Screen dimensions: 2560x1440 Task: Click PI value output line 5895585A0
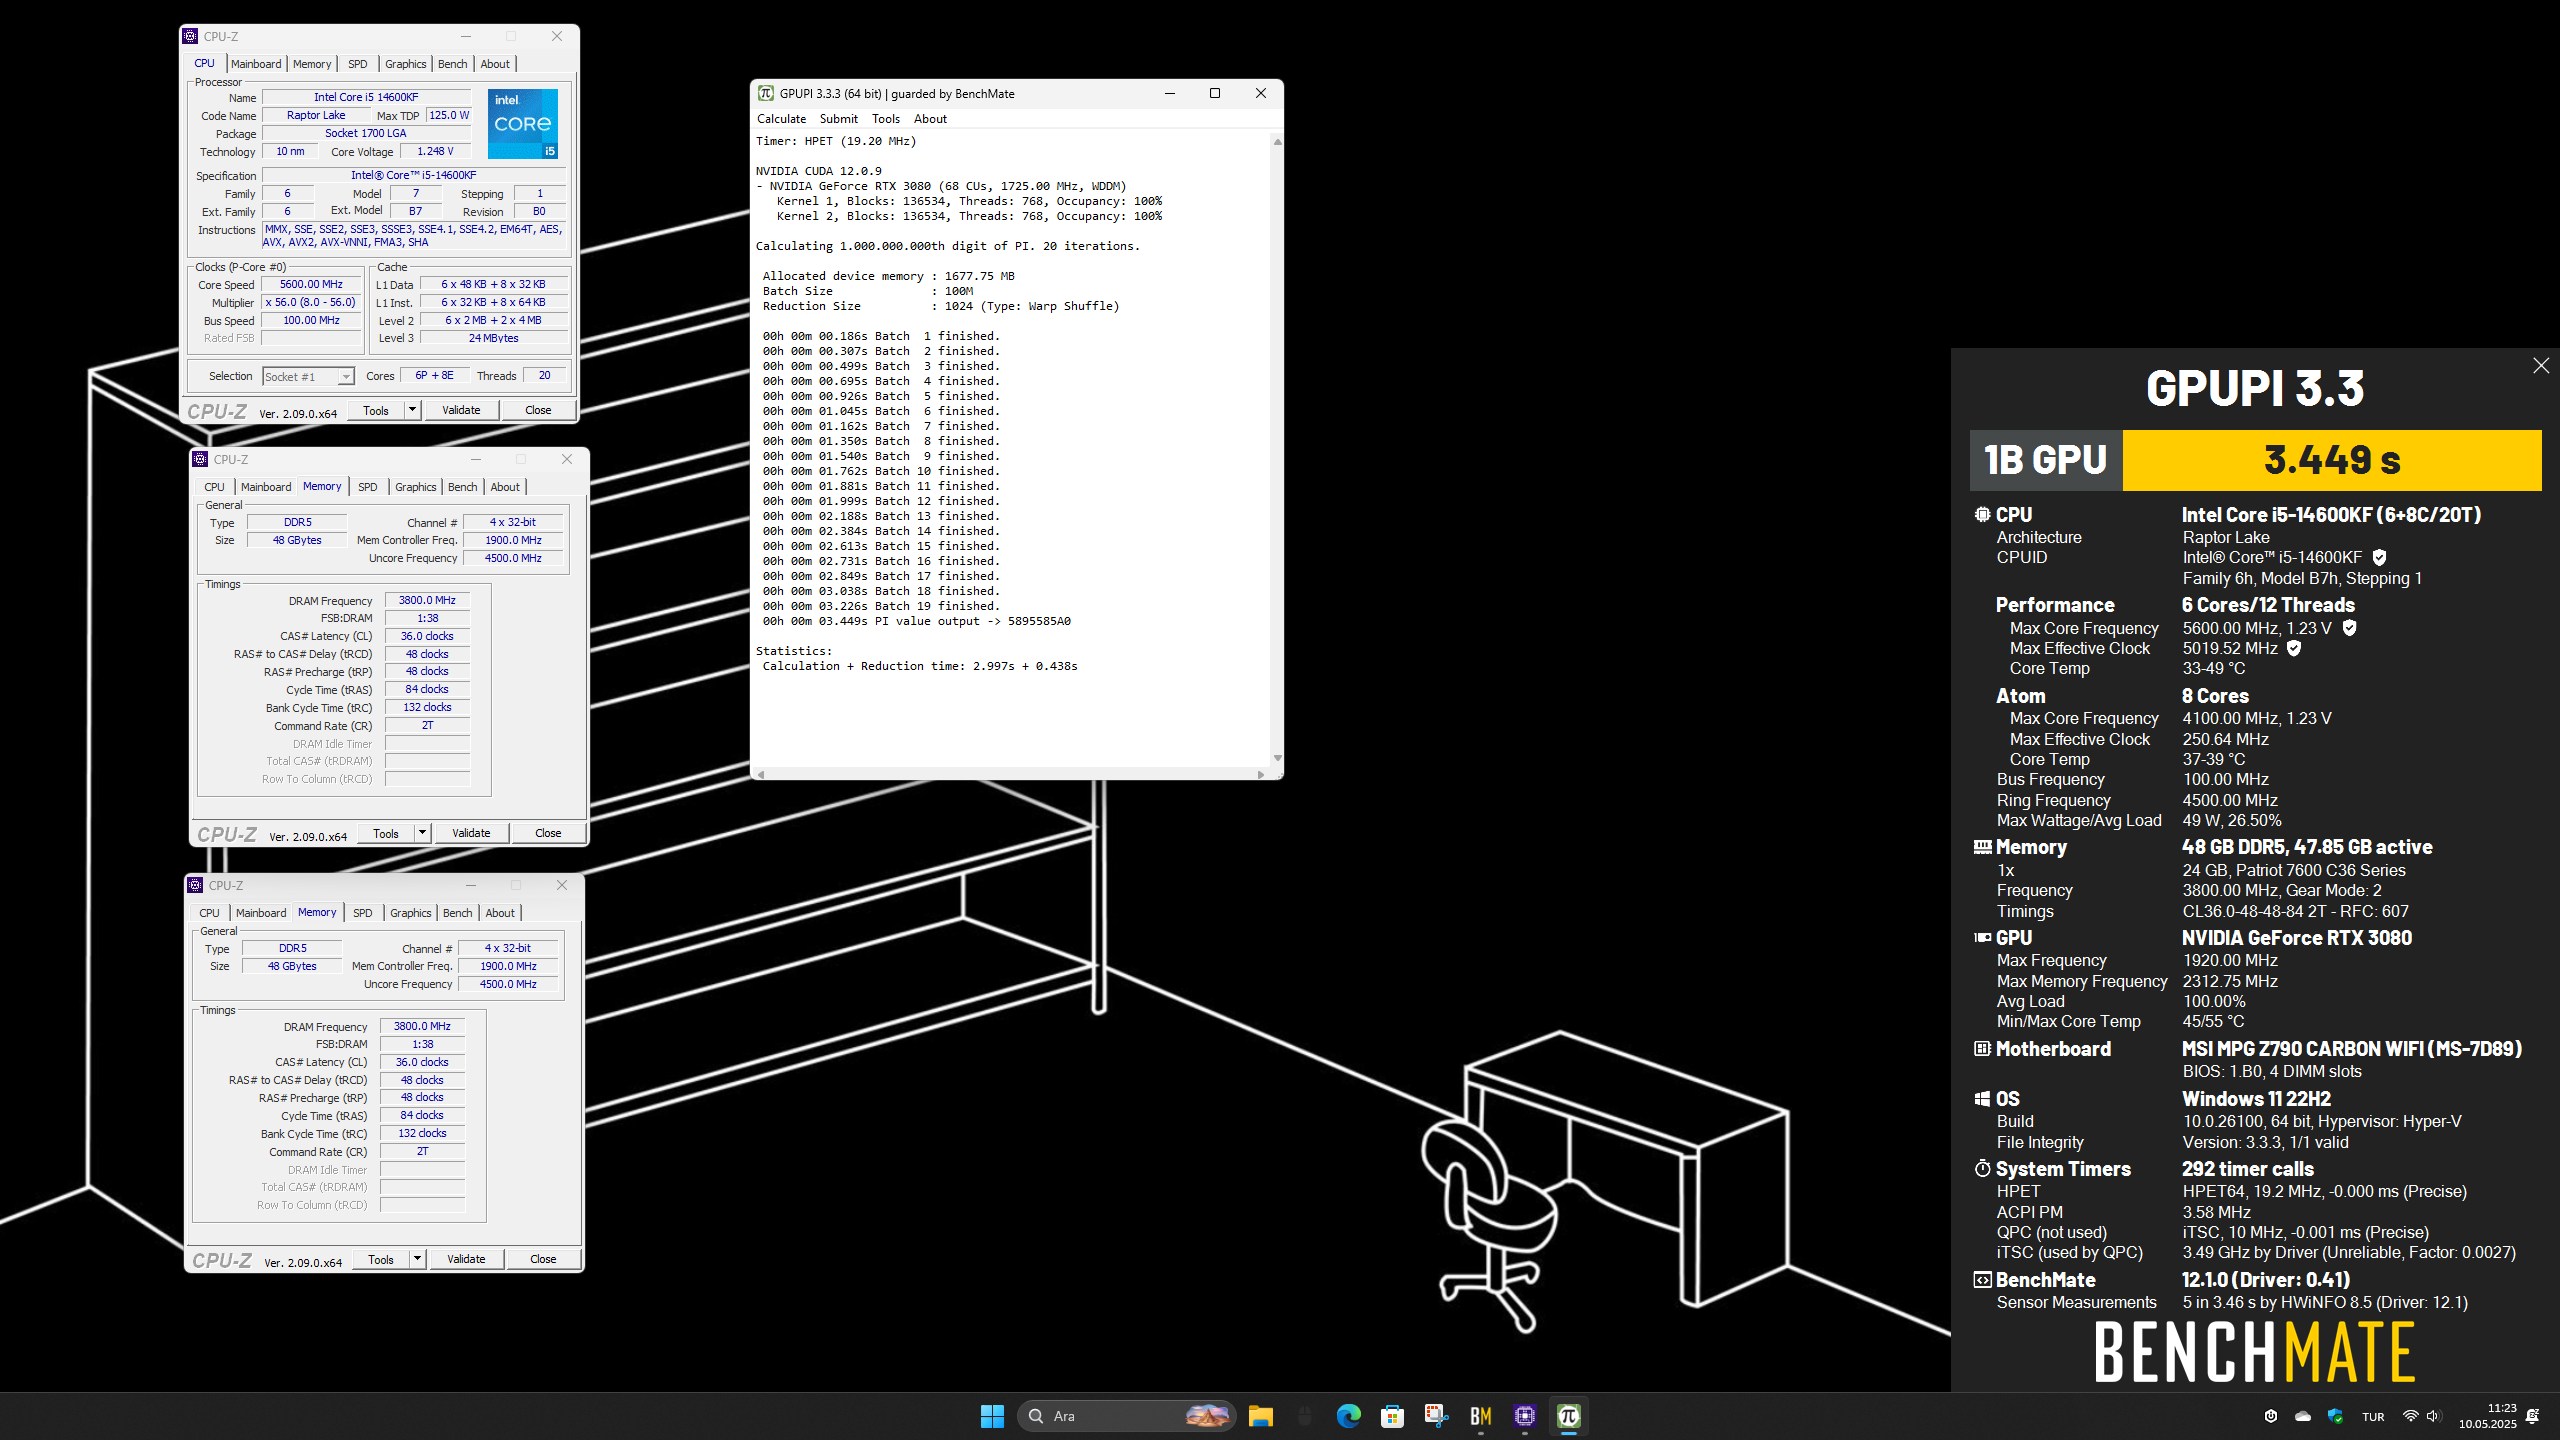point(916,621)
